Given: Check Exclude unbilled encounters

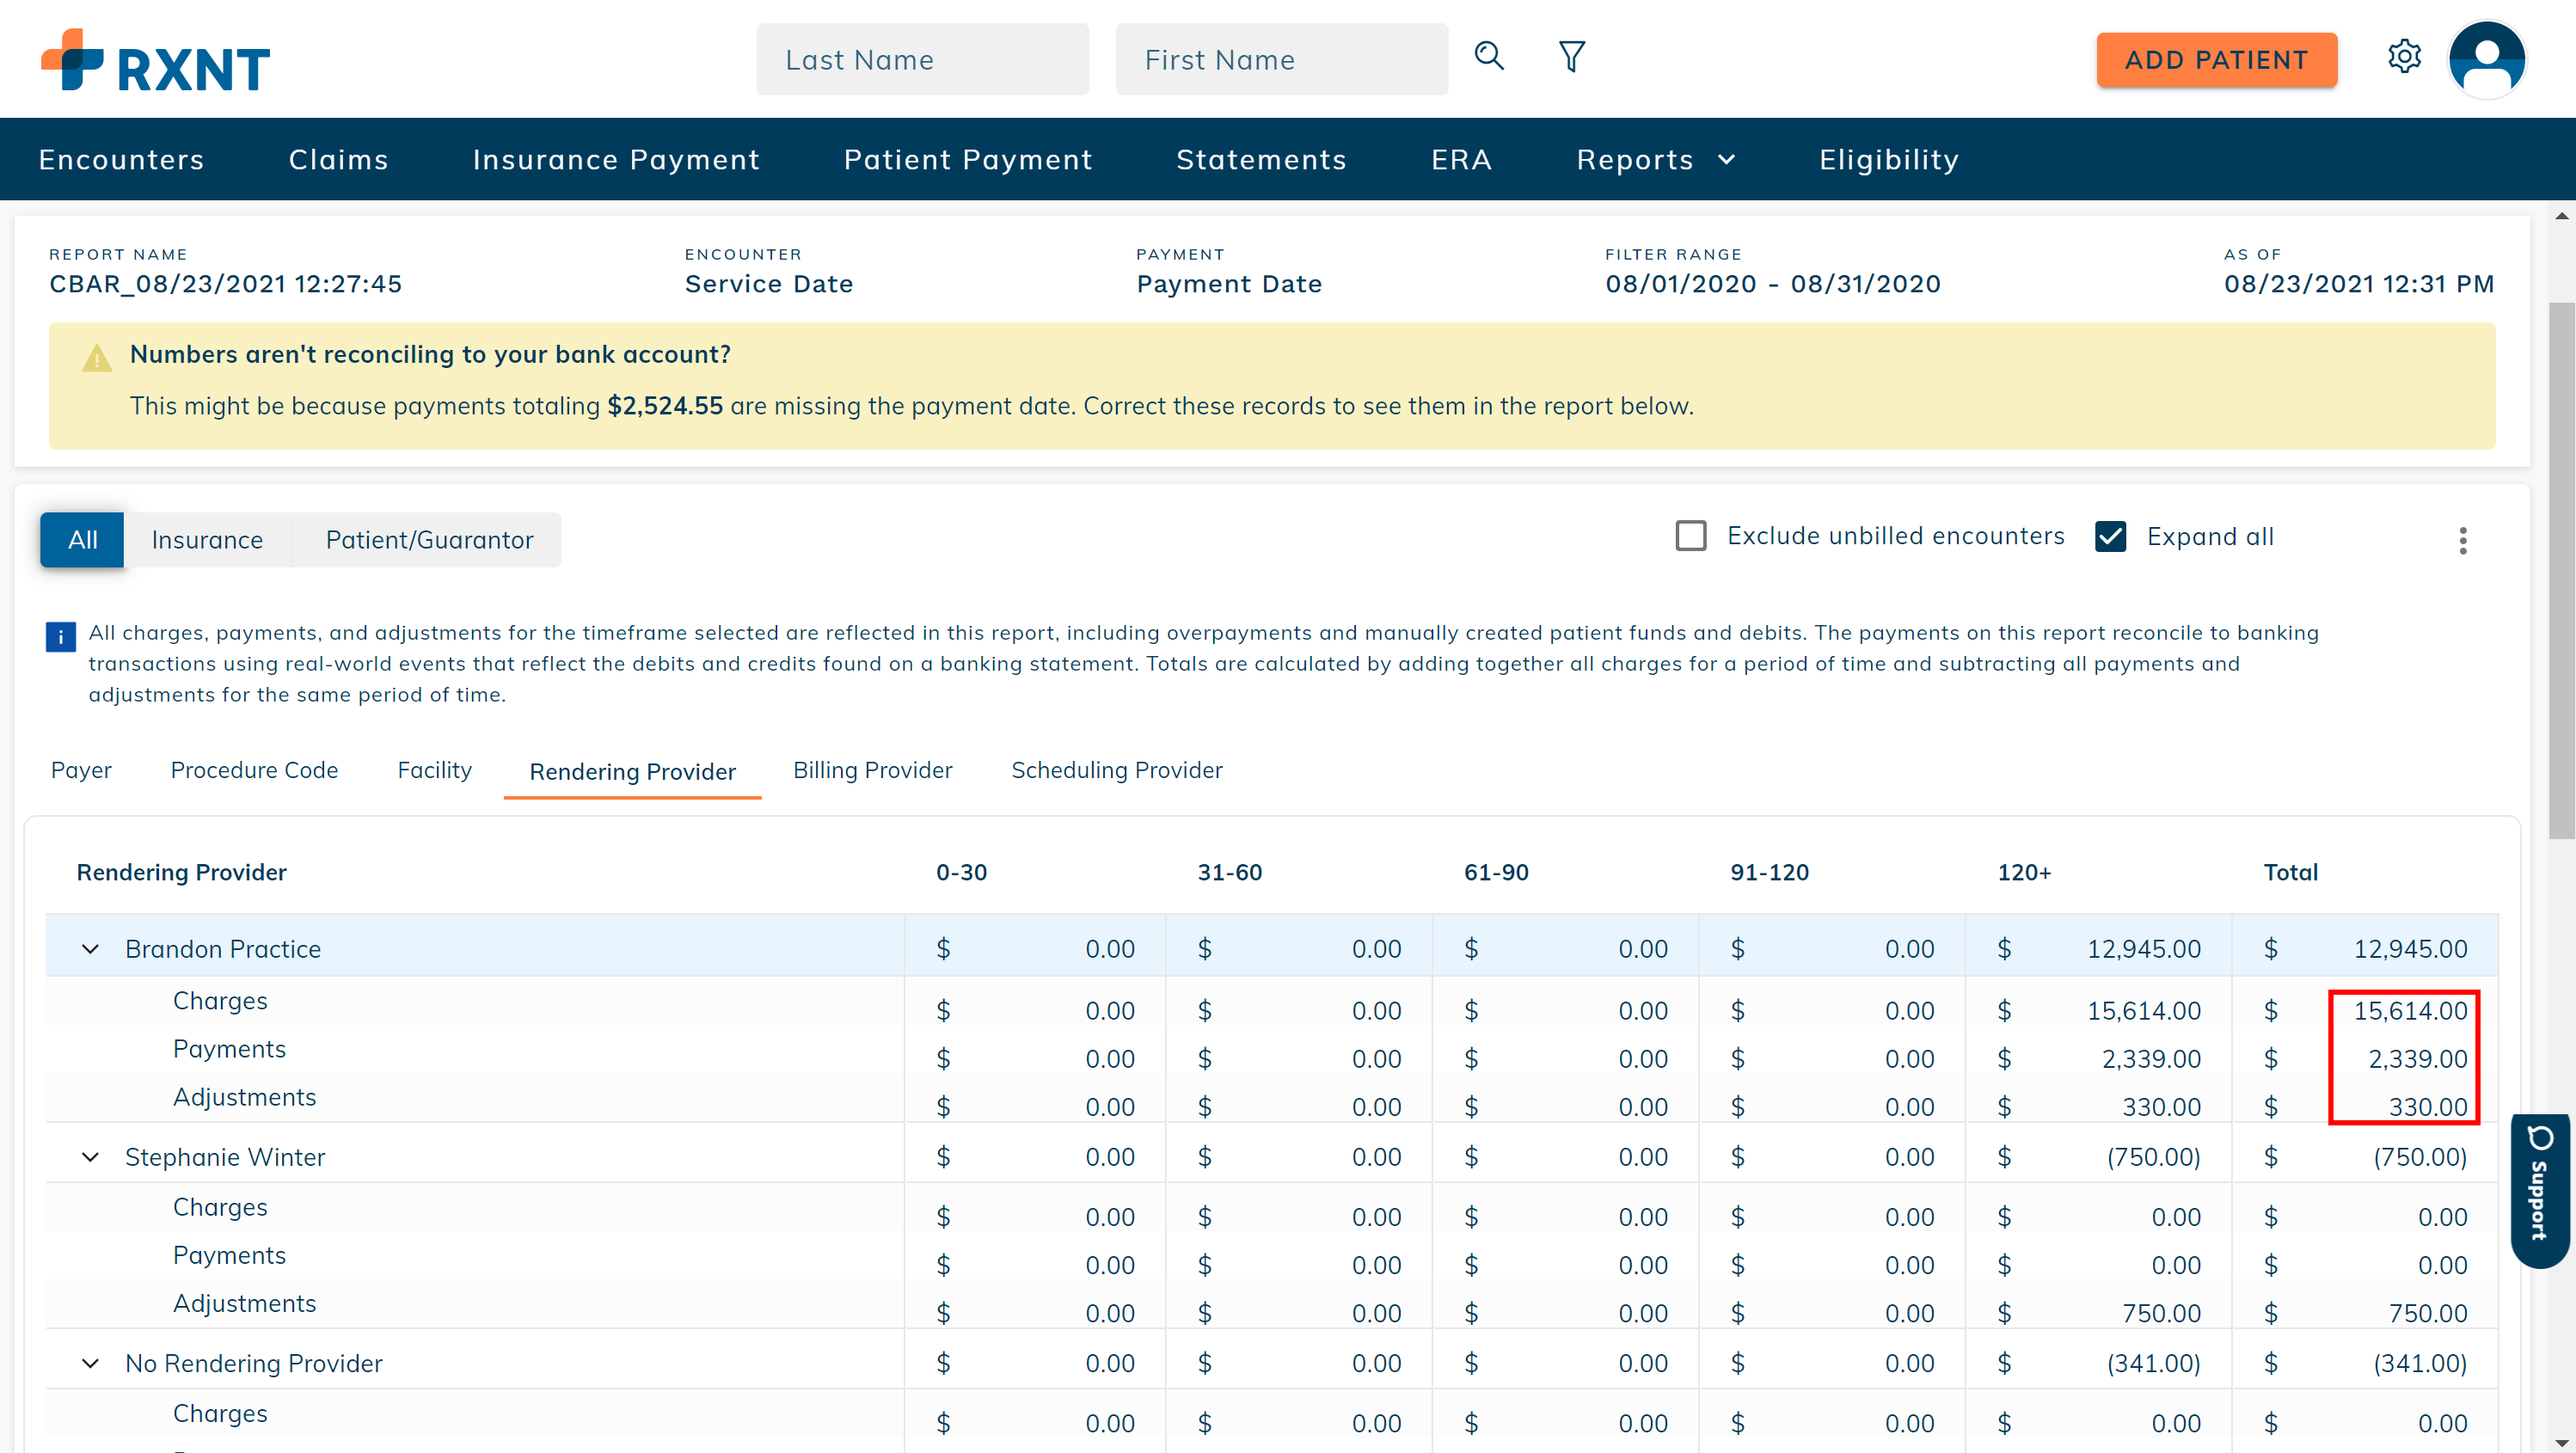Looking at the screenshot, I should tap(1691, 536).
